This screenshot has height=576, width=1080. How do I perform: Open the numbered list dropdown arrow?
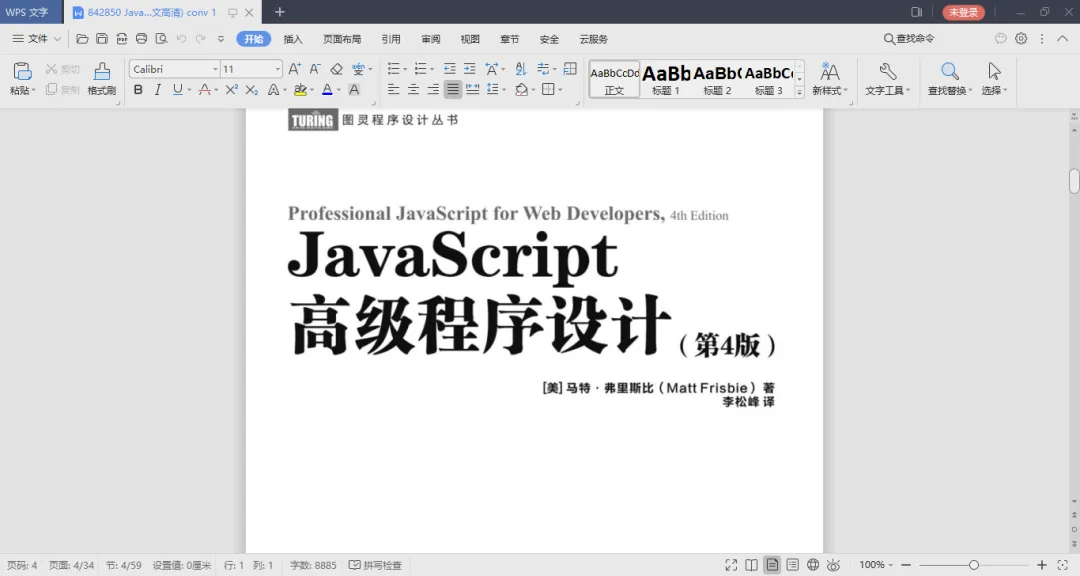pos(432,69)
